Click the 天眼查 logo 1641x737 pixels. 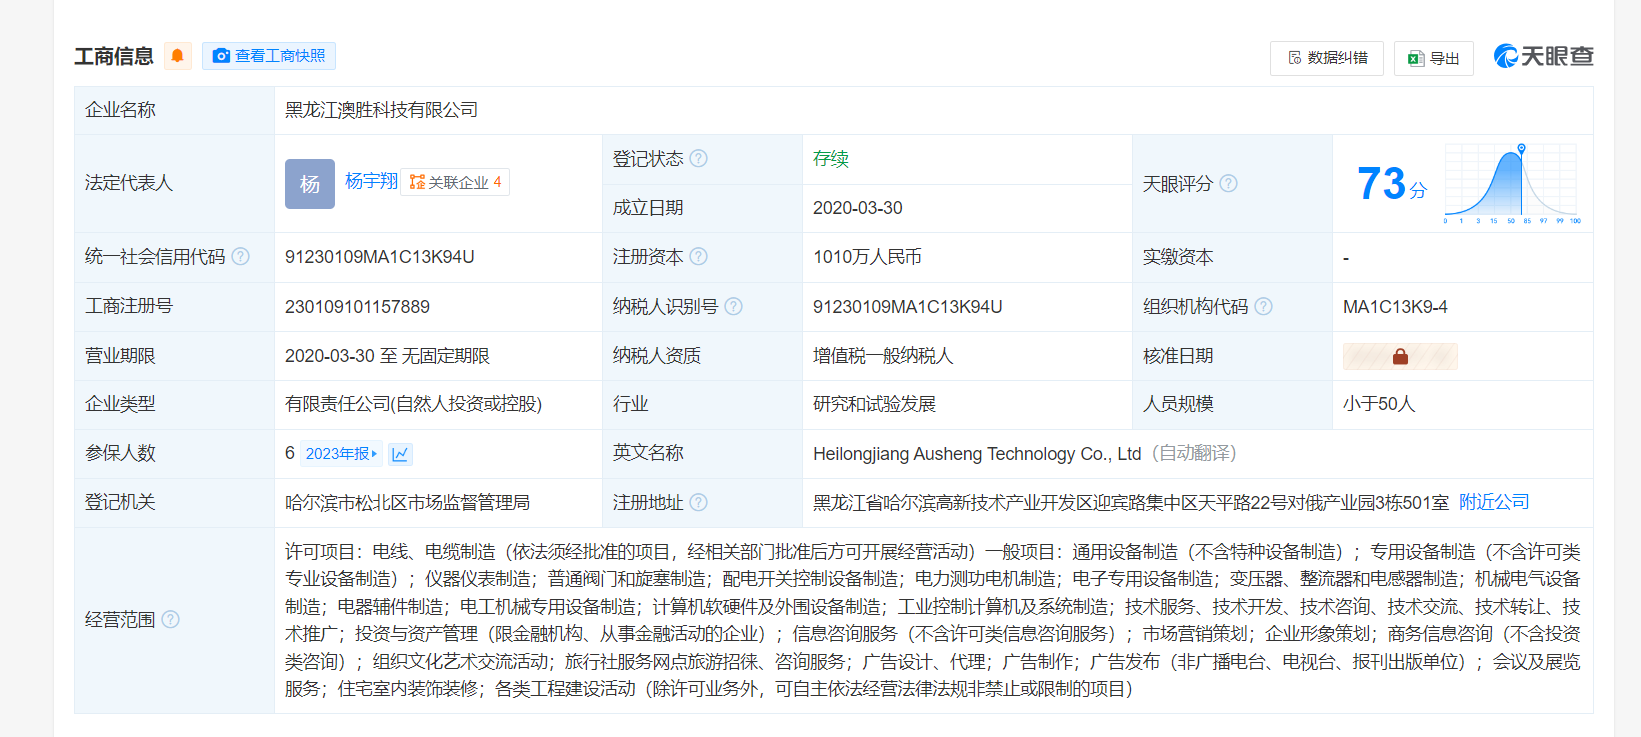tap(1543, 56)
